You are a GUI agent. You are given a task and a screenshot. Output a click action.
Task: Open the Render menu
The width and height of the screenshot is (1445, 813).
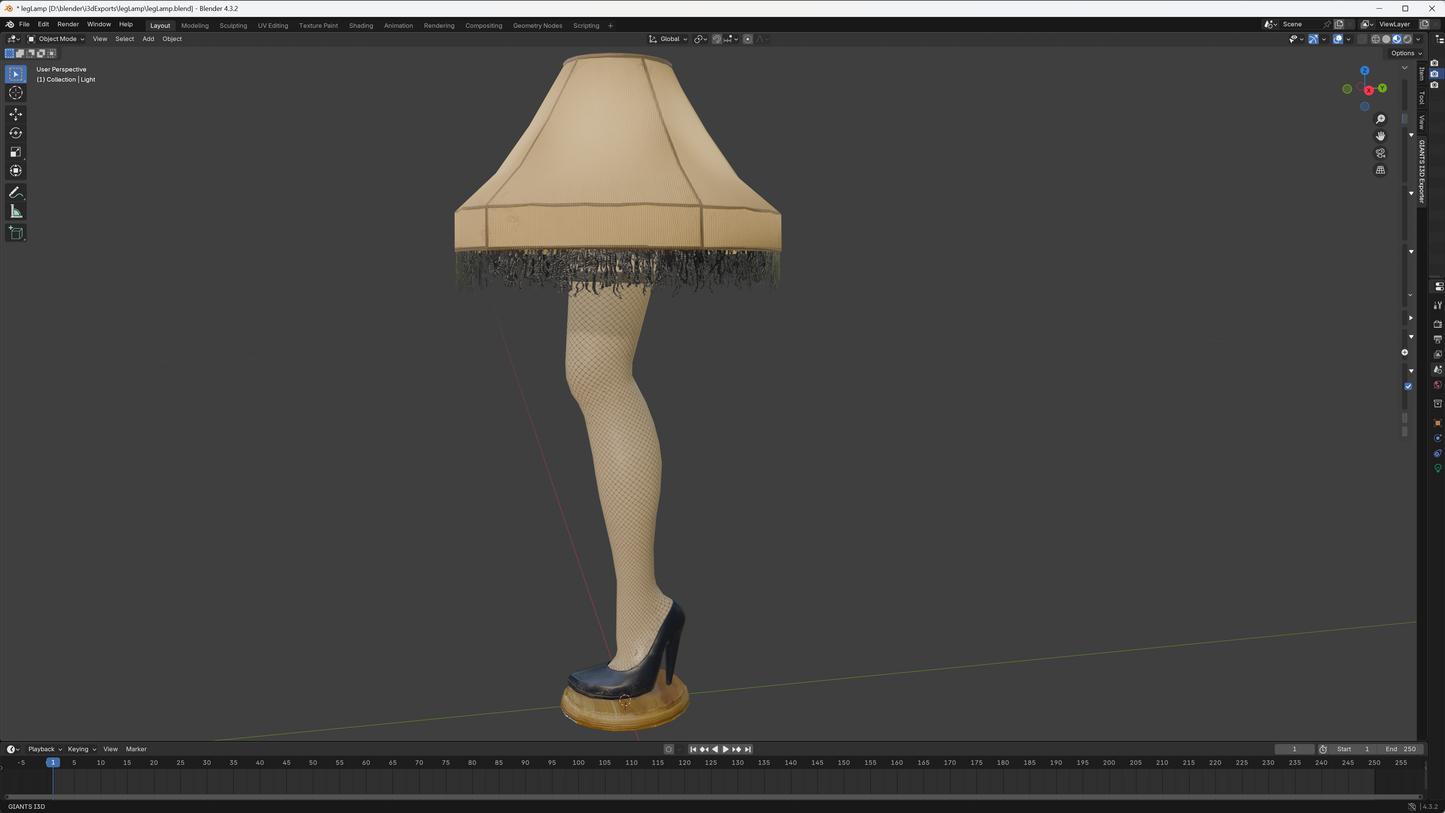coord(68,24)
